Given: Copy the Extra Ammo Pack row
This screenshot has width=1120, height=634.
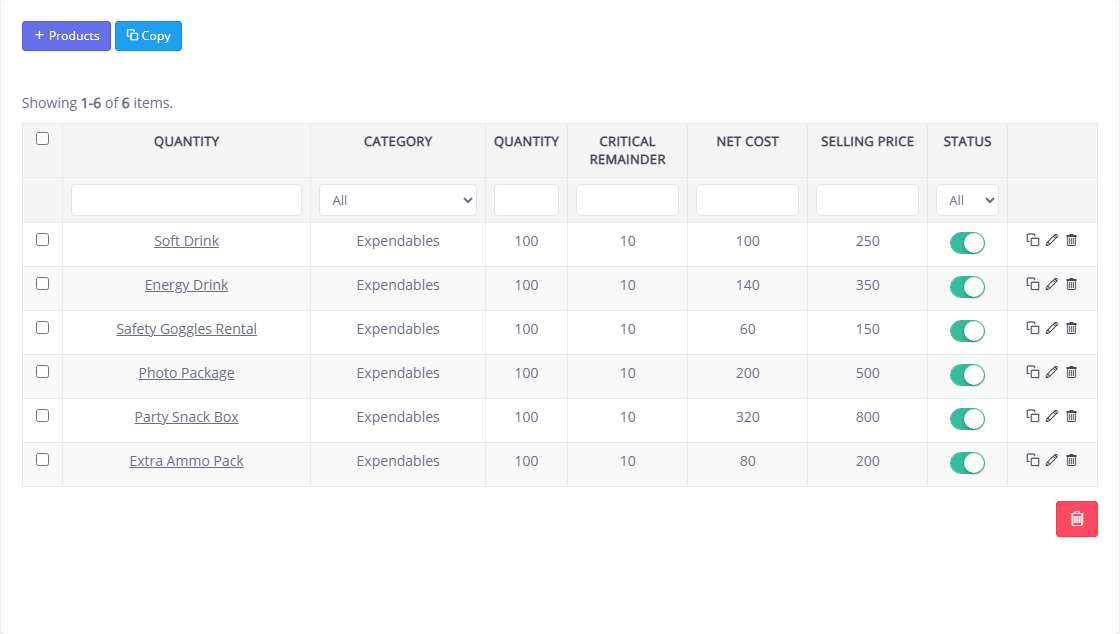Looking at the screenshot, I should (x=1032, y=460).
